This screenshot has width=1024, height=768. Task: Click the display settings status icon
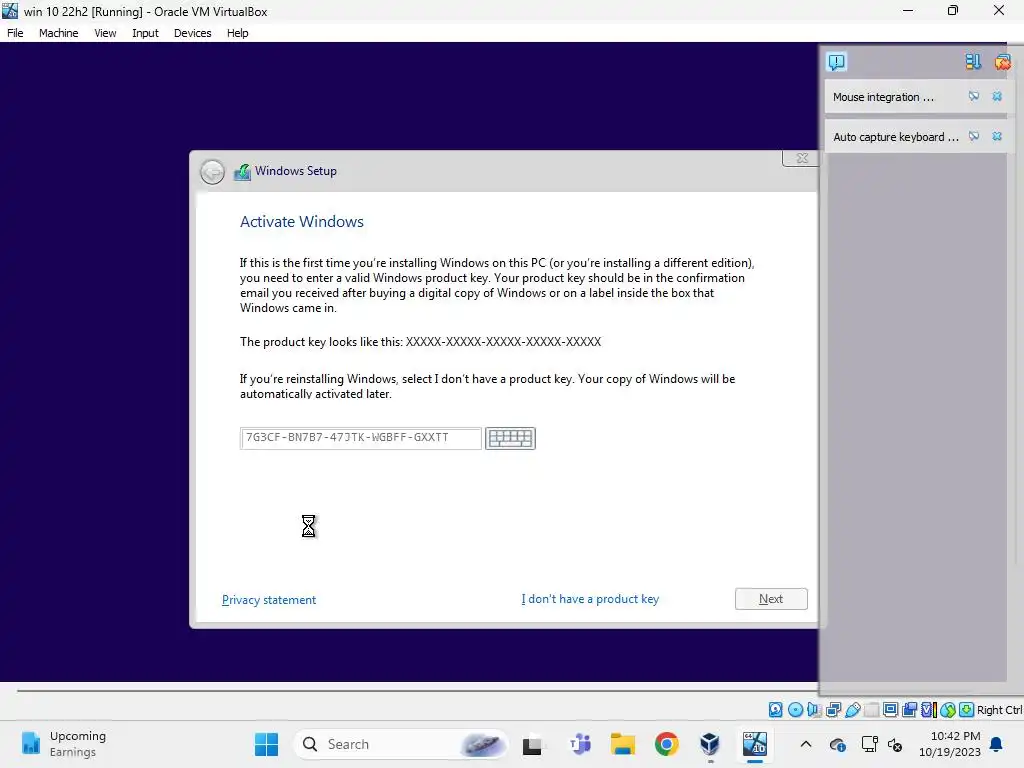[890, 710]
